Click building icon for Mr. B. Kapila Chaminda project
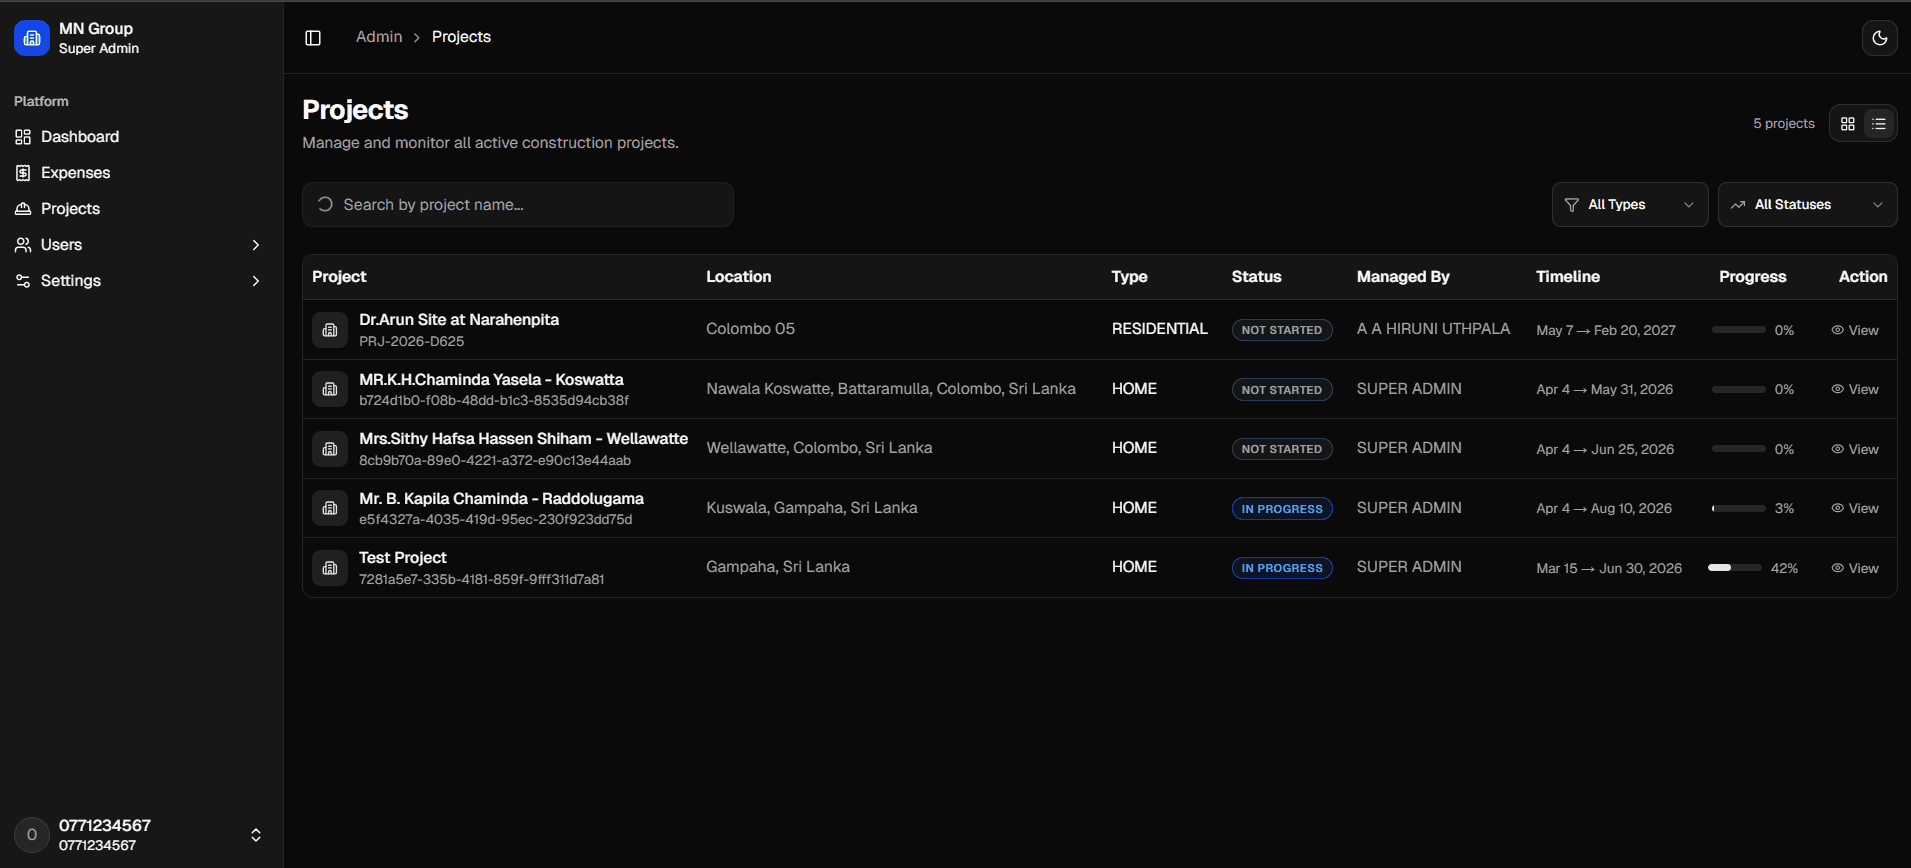 click(330, 508)
